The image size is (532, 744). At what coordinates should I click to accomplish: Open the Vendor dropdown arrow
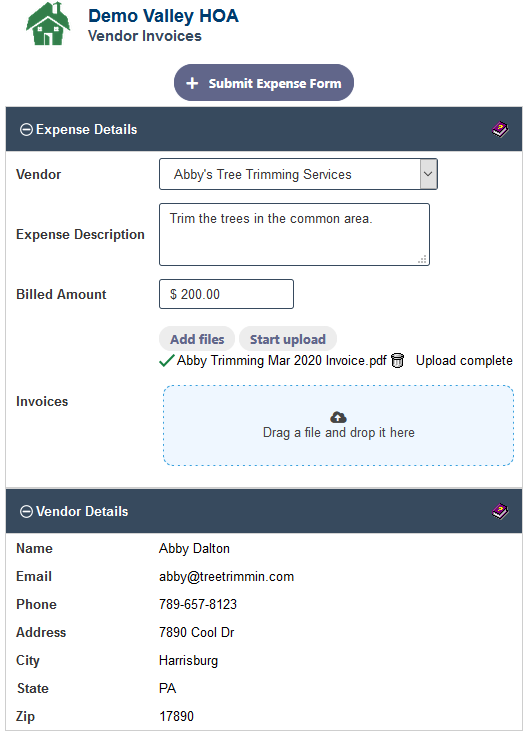coord(428,174)
